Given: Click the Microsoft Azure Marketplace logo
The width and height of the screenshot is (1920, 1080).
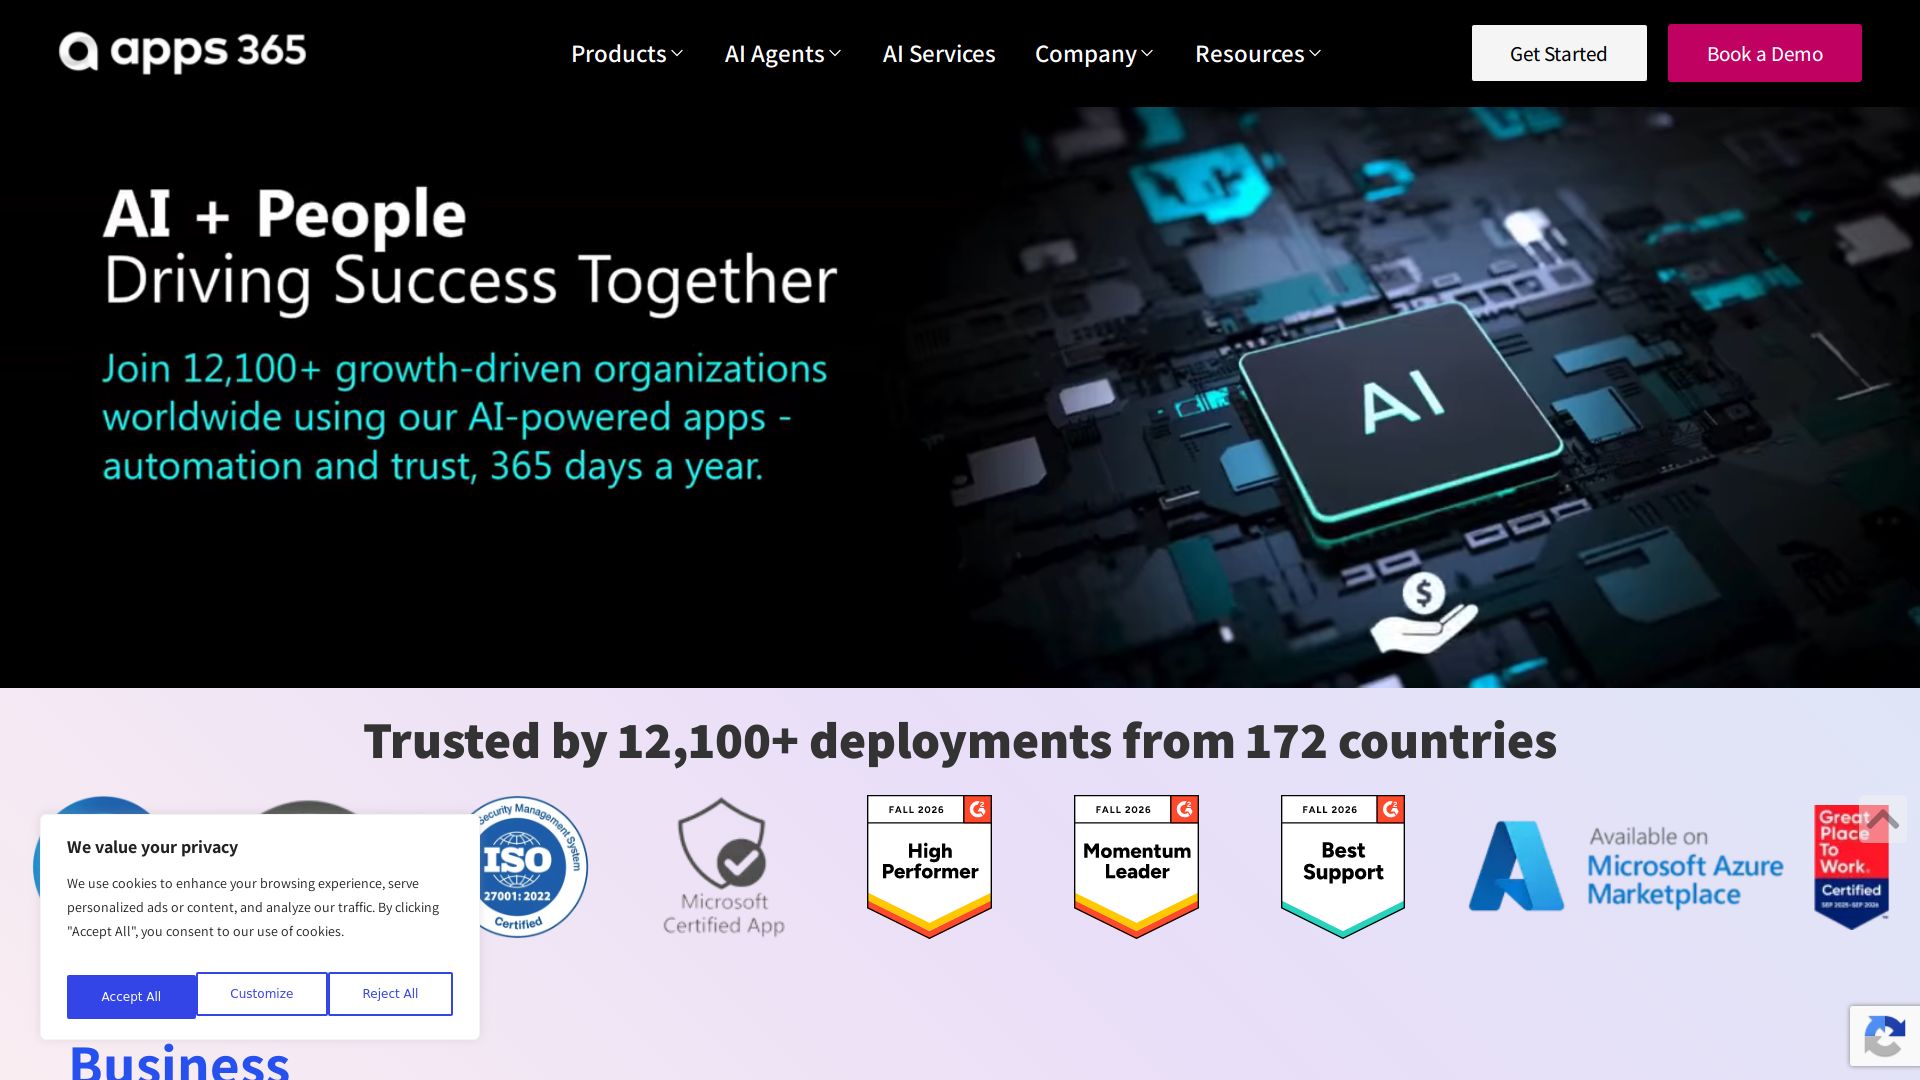Looking at the screenshot, I should pos(1626,866).
